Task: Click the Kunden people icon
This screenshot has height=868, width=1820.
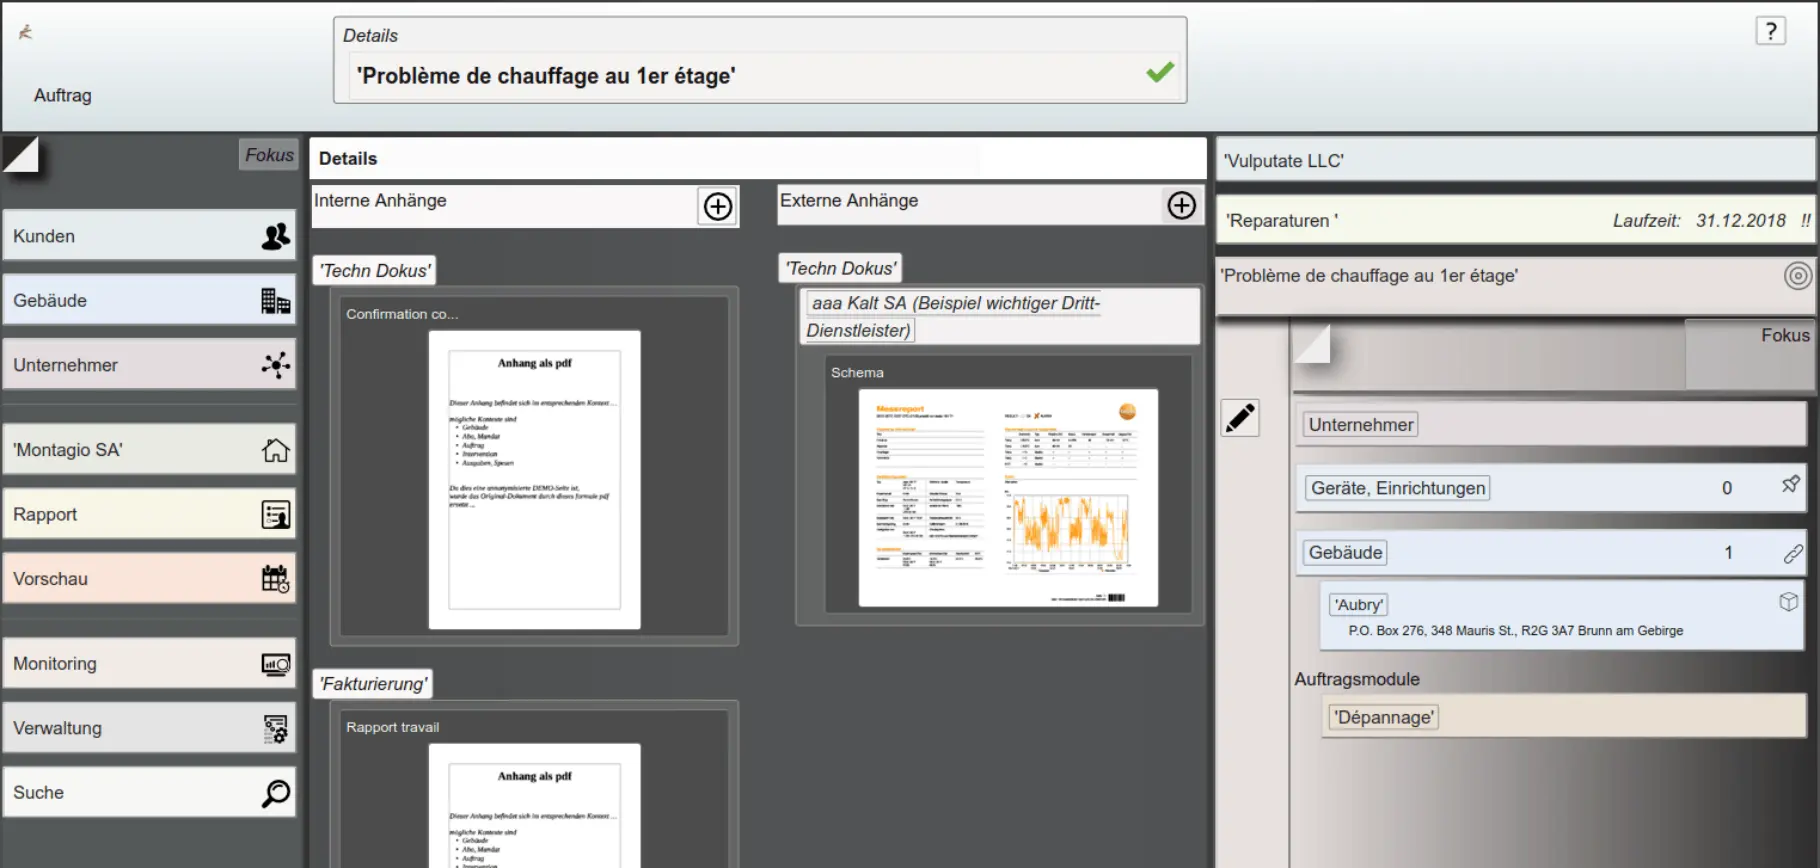Action: [x=275, y=236]
